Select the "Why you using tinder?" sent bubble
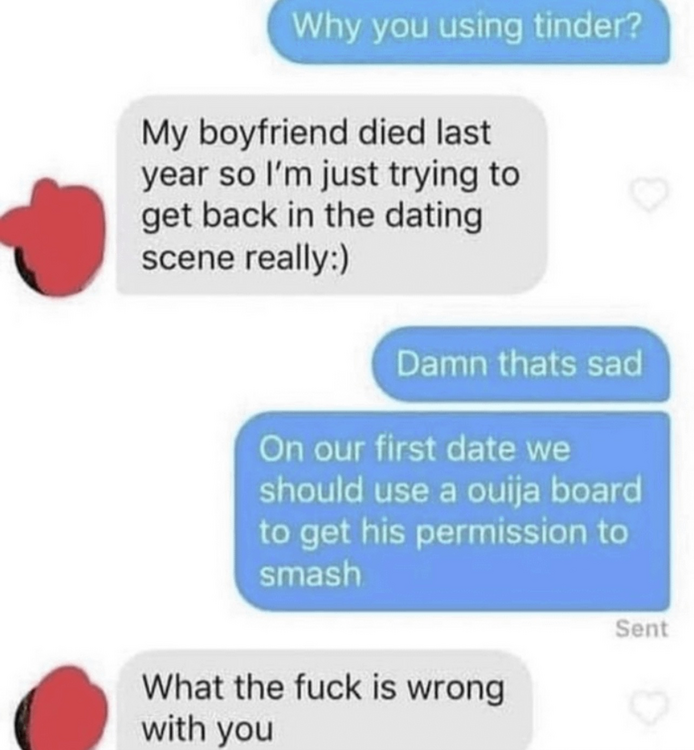694x750 pixels. (467, 31)
